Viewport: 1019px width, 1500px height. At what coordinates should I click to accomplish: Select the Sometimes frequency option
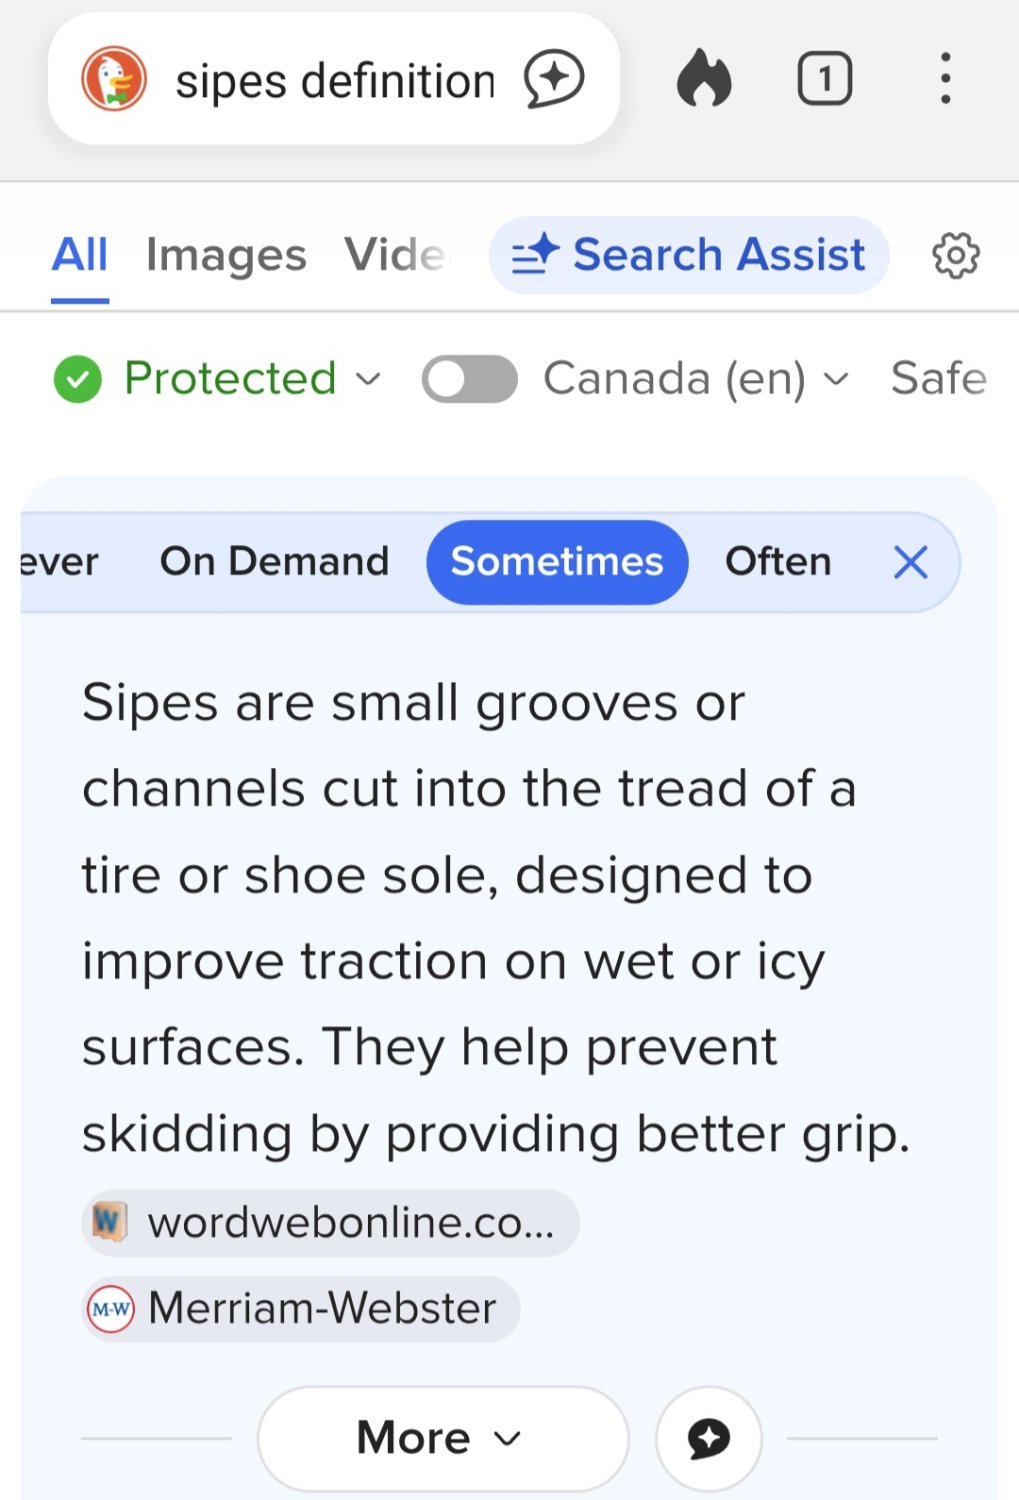pos(556,562)
